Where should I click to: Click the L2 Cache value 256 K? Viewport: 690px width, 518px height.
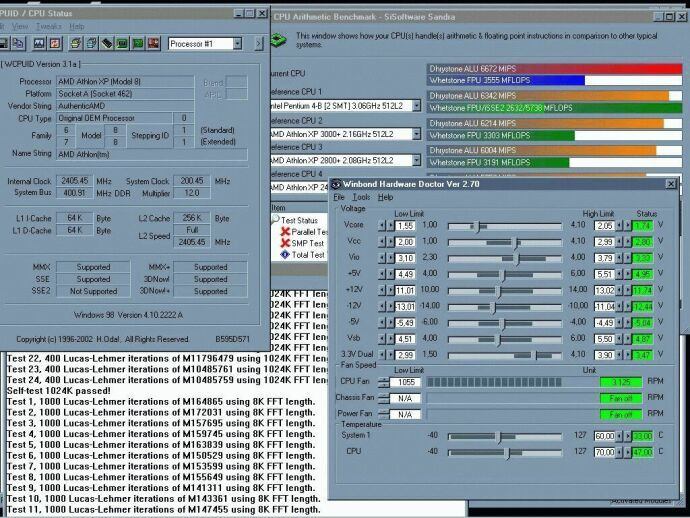pos(192,218)
